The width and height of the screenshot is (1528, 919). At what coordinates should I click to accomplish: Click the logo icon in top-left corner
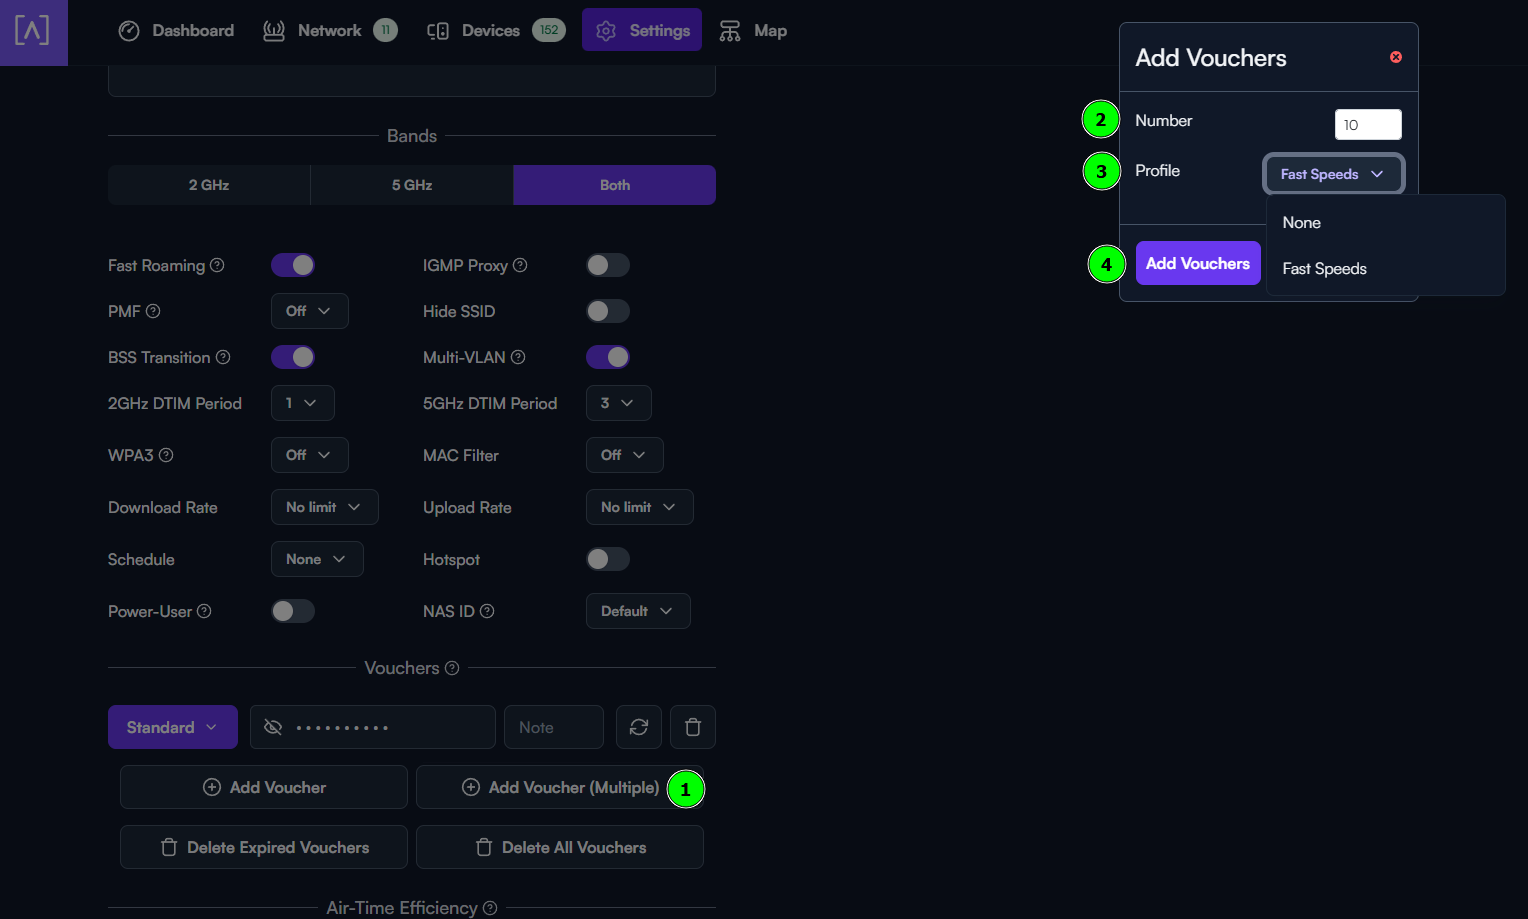[x=32, y=31]
